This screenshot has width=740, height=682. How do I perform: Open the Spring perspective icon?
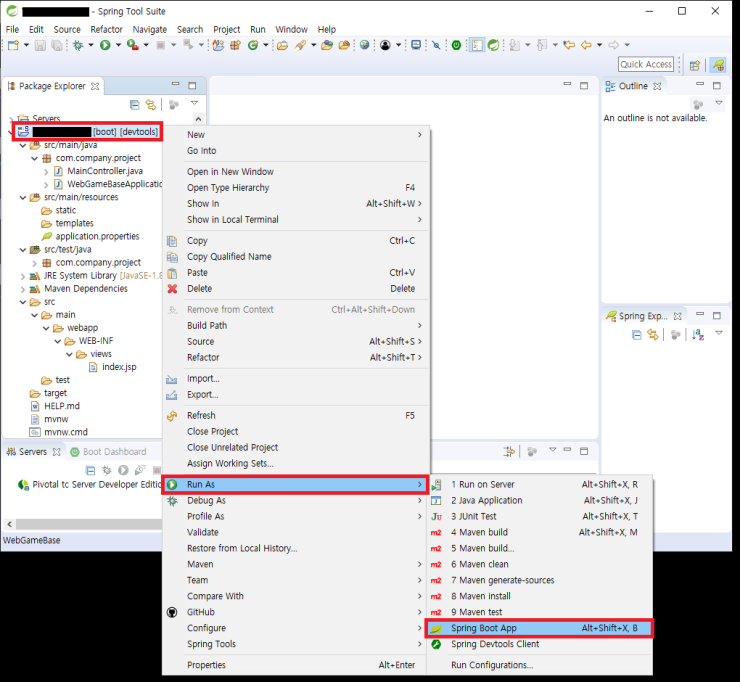pyautogui.click(x=717, y=65)
